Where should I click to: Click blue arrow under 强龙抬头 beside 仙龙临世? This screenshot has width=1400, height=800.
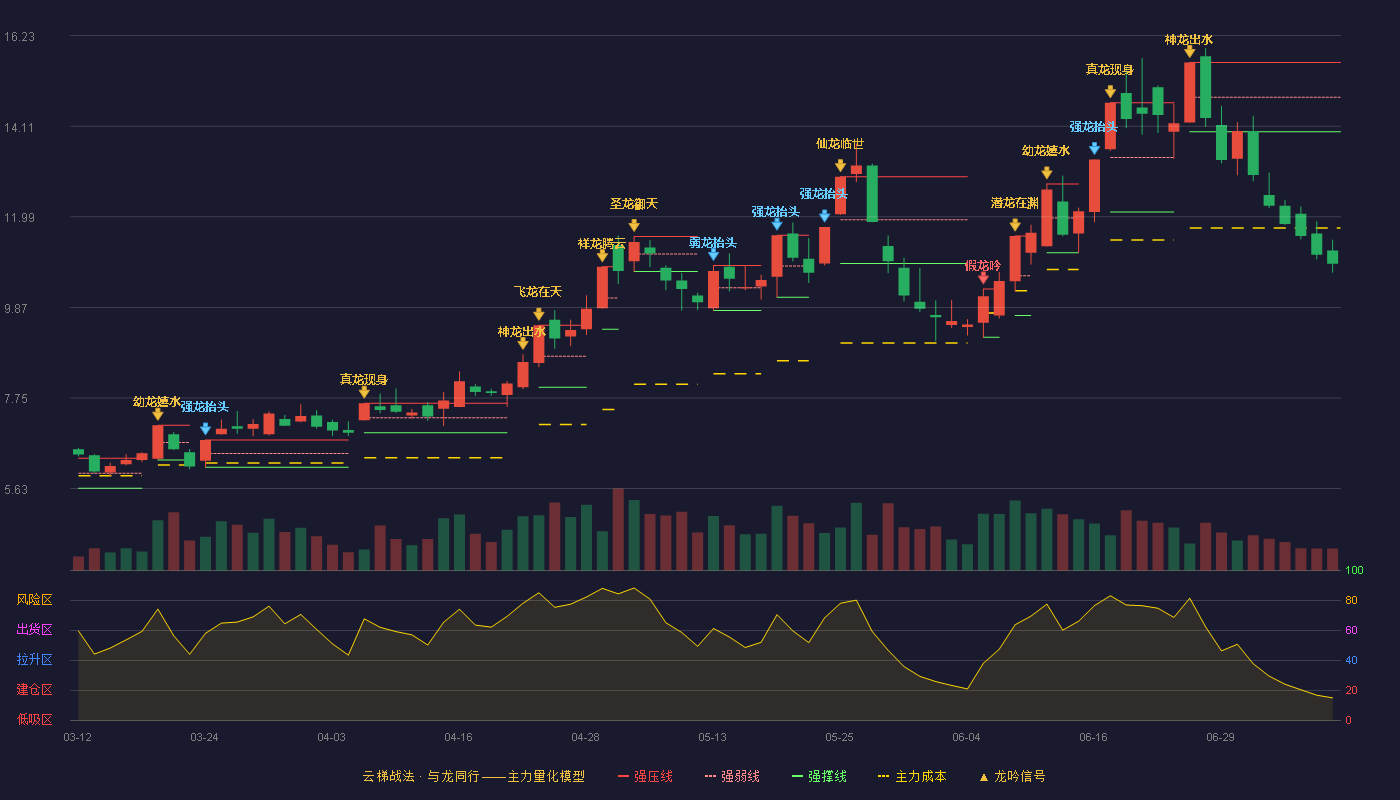coord(824,216)
